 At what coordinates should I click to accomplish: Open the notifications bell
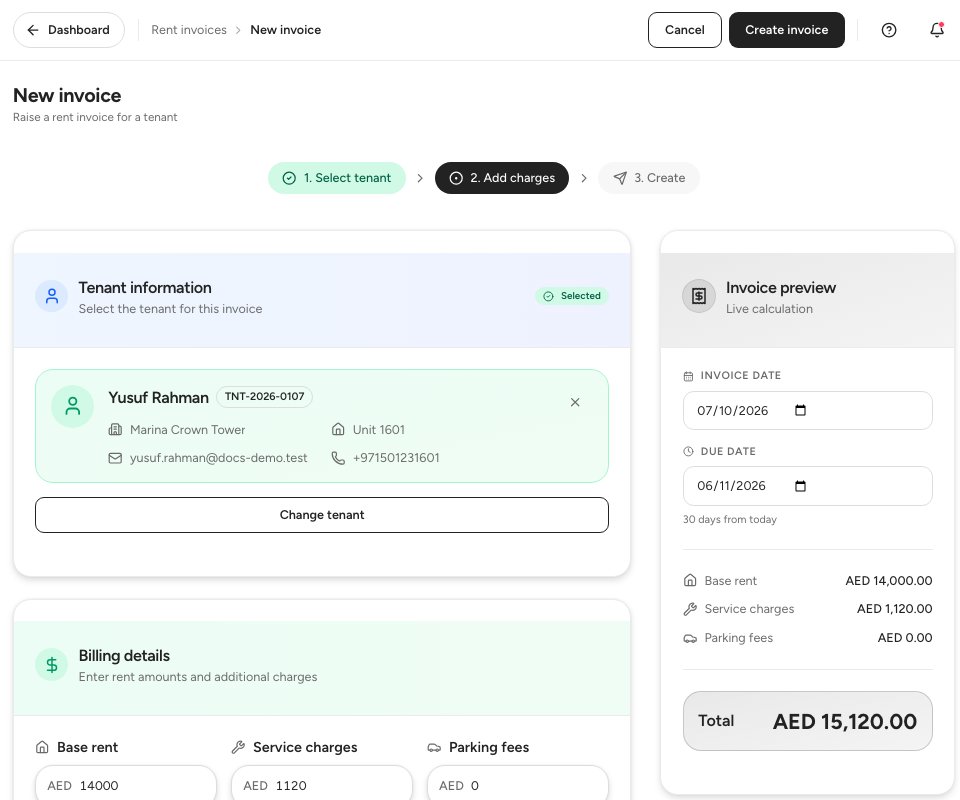coord(937,29)
